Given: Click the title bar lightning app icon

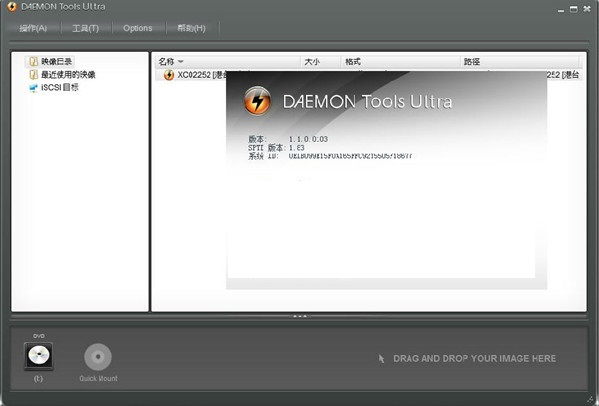Looking at the screenshot, I should click(x=12, y=6).
